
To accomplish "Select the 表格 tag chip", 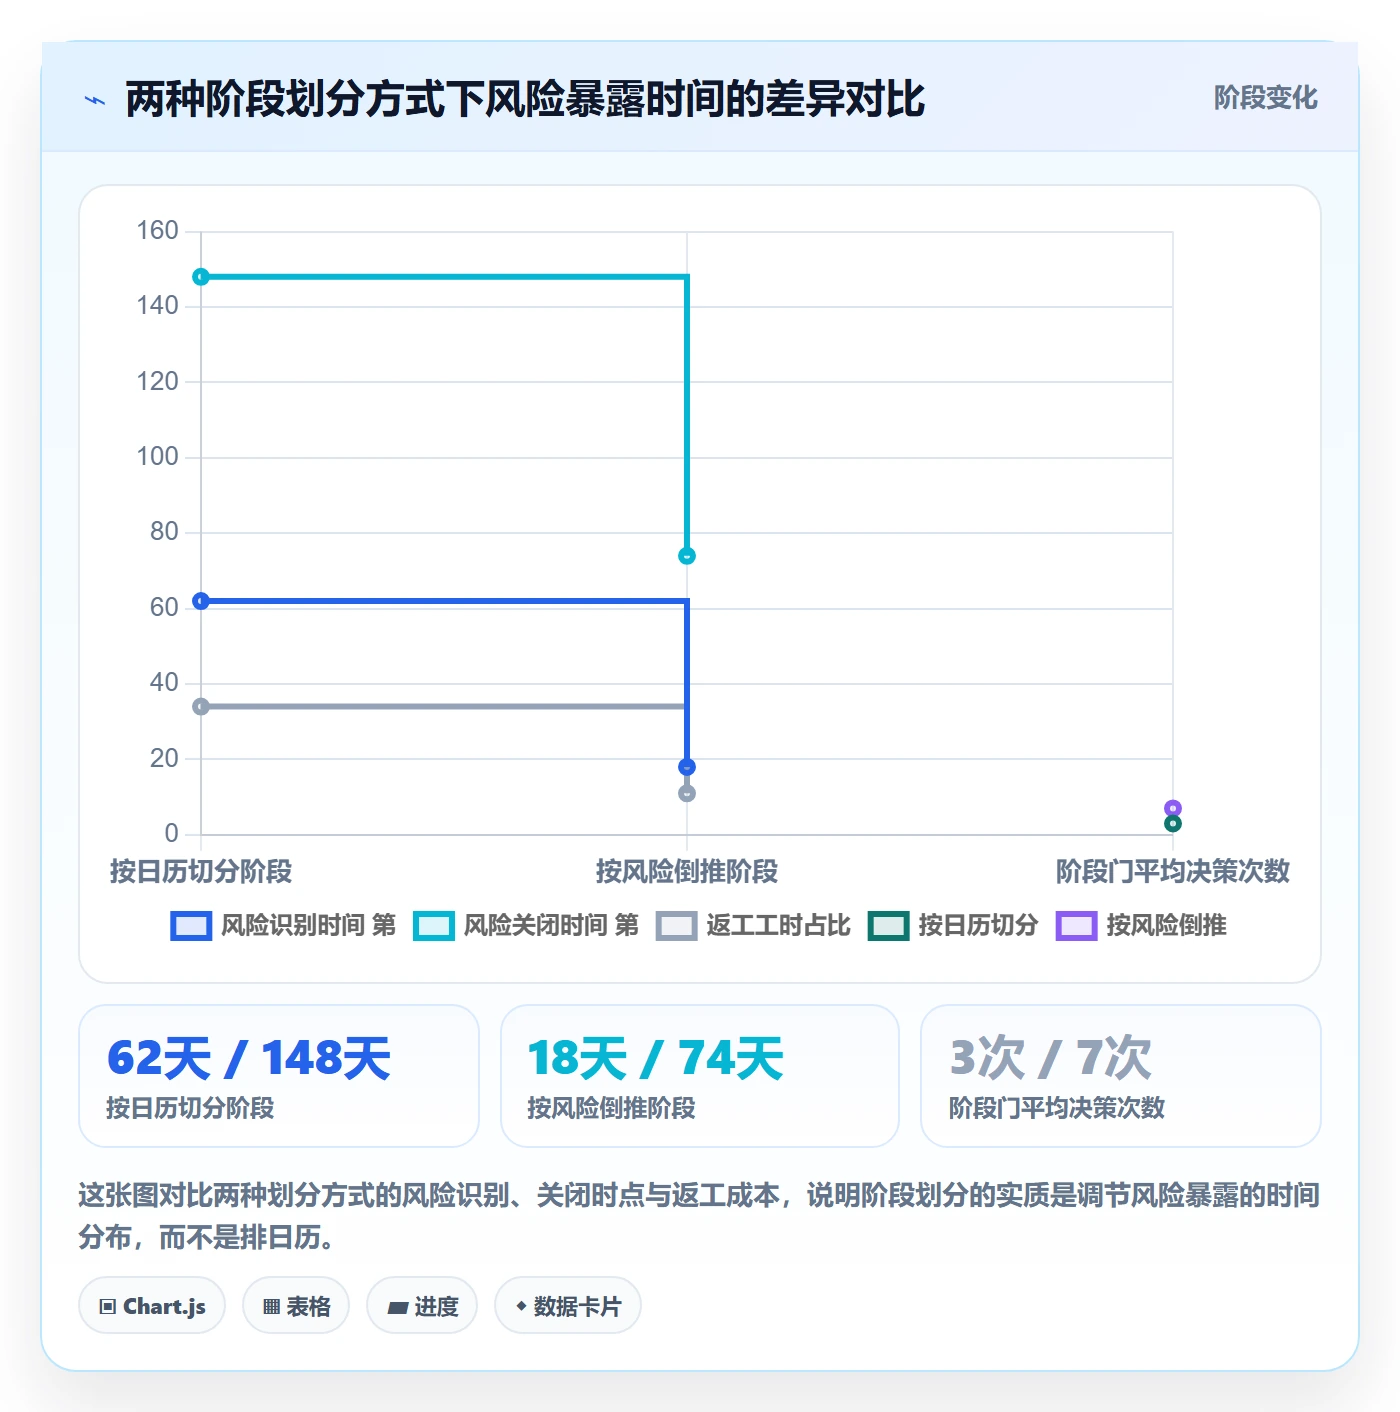I will [x=296, y=1306].
